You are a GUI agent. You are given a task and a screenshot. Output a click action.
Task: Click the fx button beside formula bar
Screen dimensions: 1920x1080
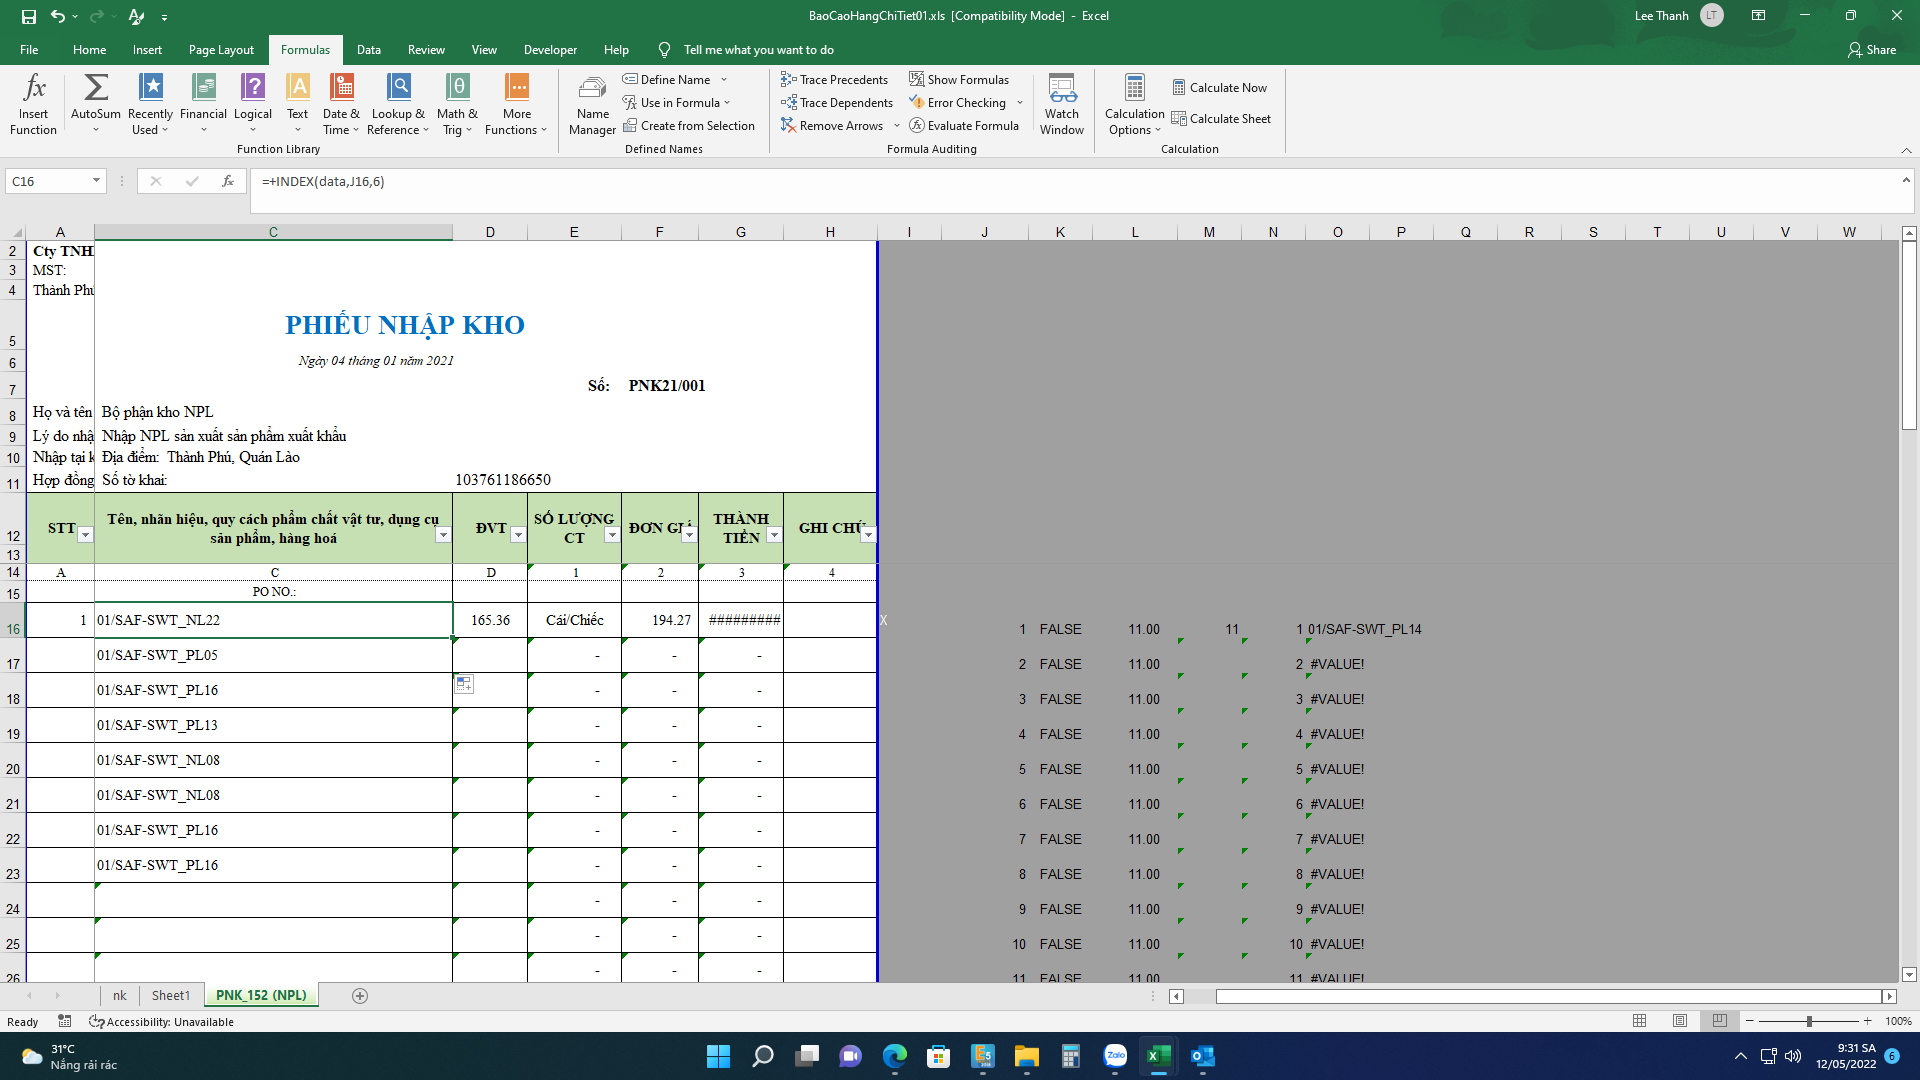pos(228,181)
